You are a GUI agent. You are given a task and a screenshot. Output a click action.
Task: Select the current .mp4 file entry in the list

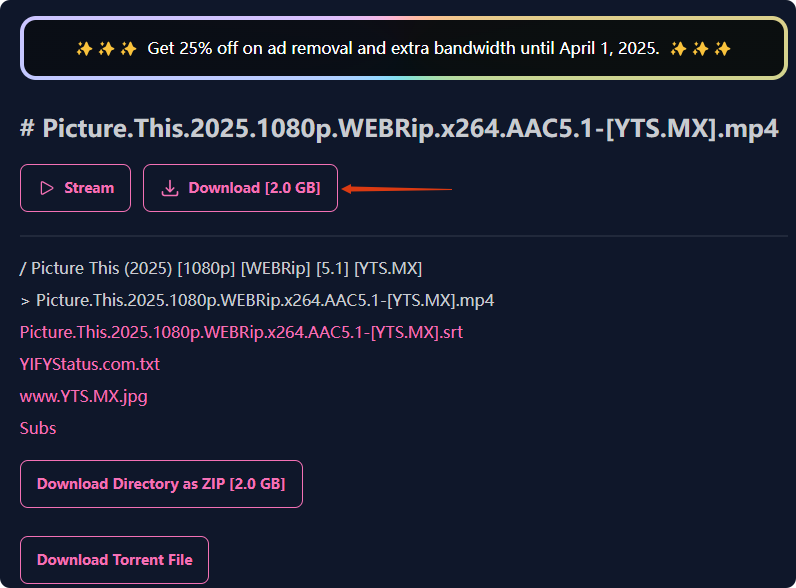point(265,300)
